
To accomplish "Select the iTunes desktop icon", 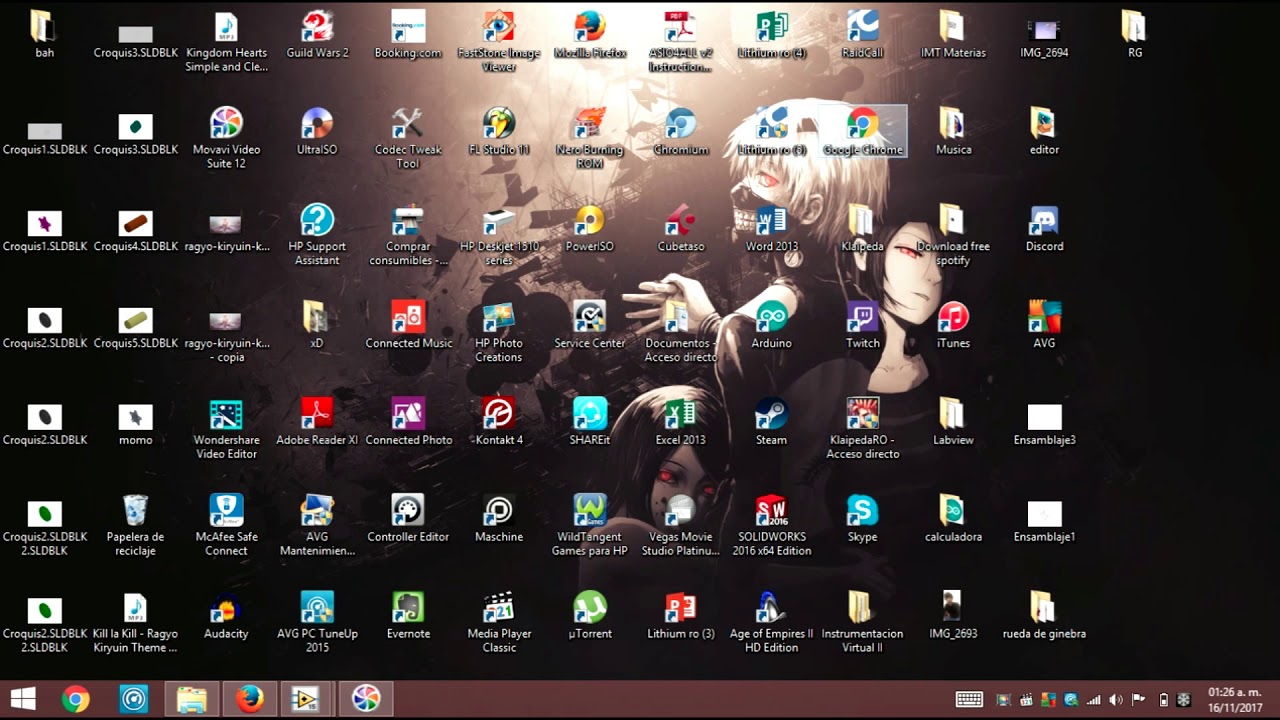I will click(953, 325).
